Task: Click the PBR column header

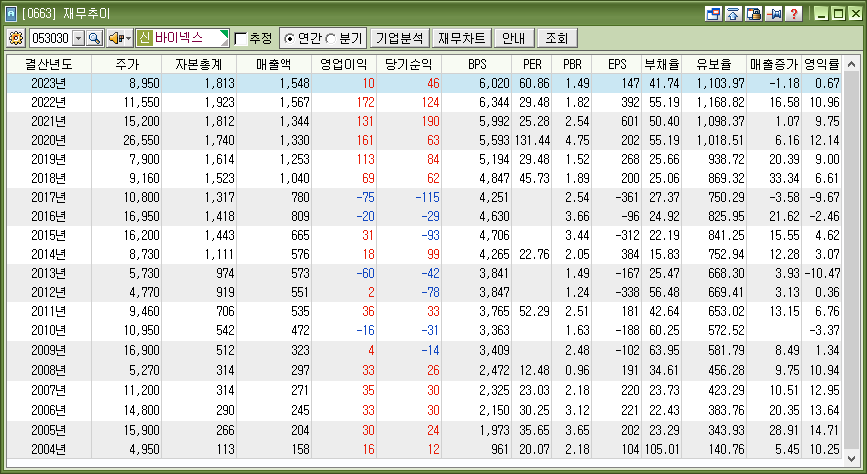Action: (x=572, y=64)
